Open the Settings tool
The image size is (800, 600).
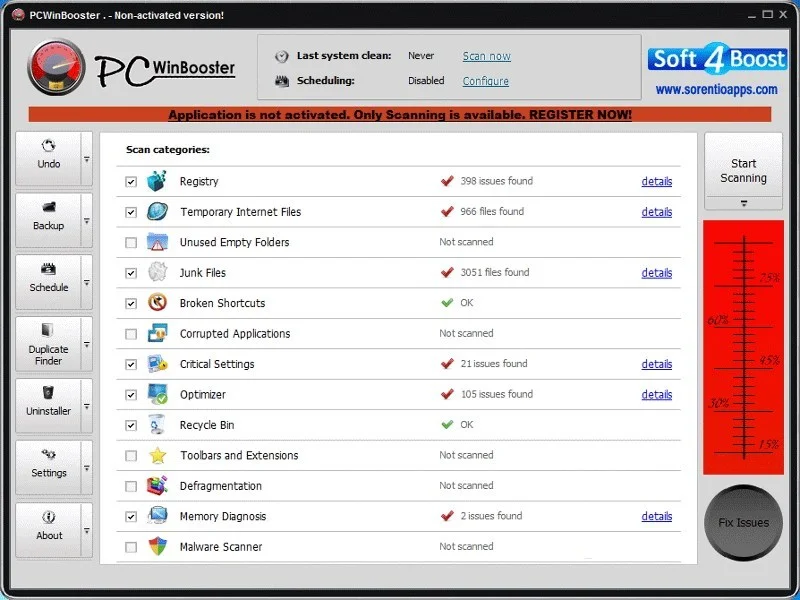(x=48, y=468)
